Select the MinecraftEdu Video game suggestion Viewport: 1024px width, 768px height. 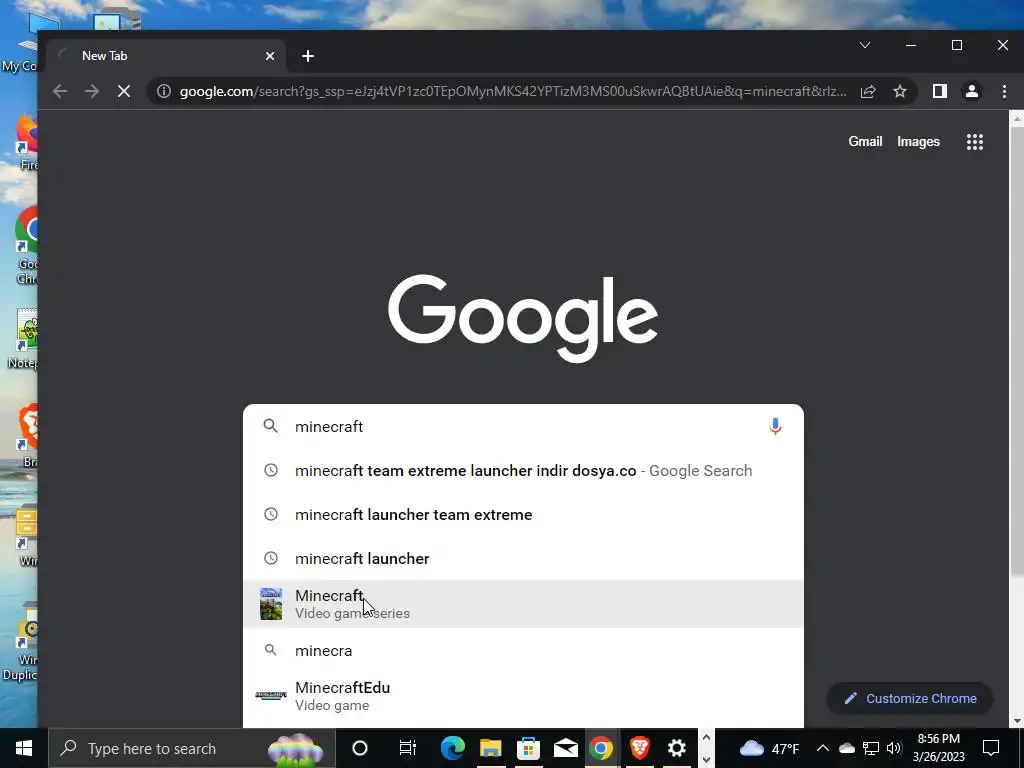pos(523,696)
